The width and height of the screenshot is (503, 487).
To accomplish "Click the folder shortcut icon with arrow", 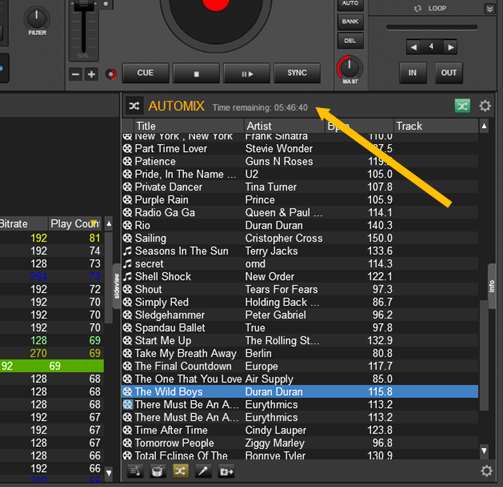I will (x=226, y=471).
